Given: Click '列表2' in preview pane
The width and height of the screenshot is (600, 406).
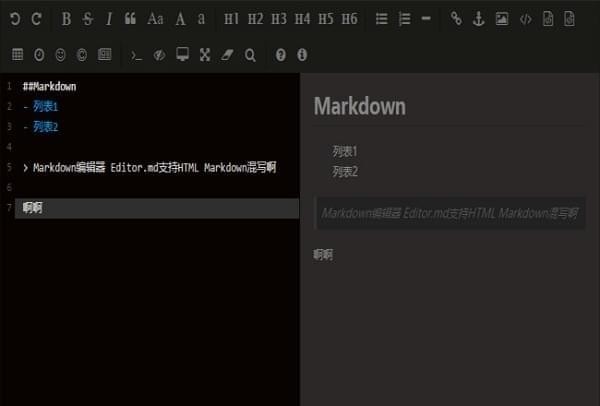Looking at the screenshot, I should tap(345, 172).
